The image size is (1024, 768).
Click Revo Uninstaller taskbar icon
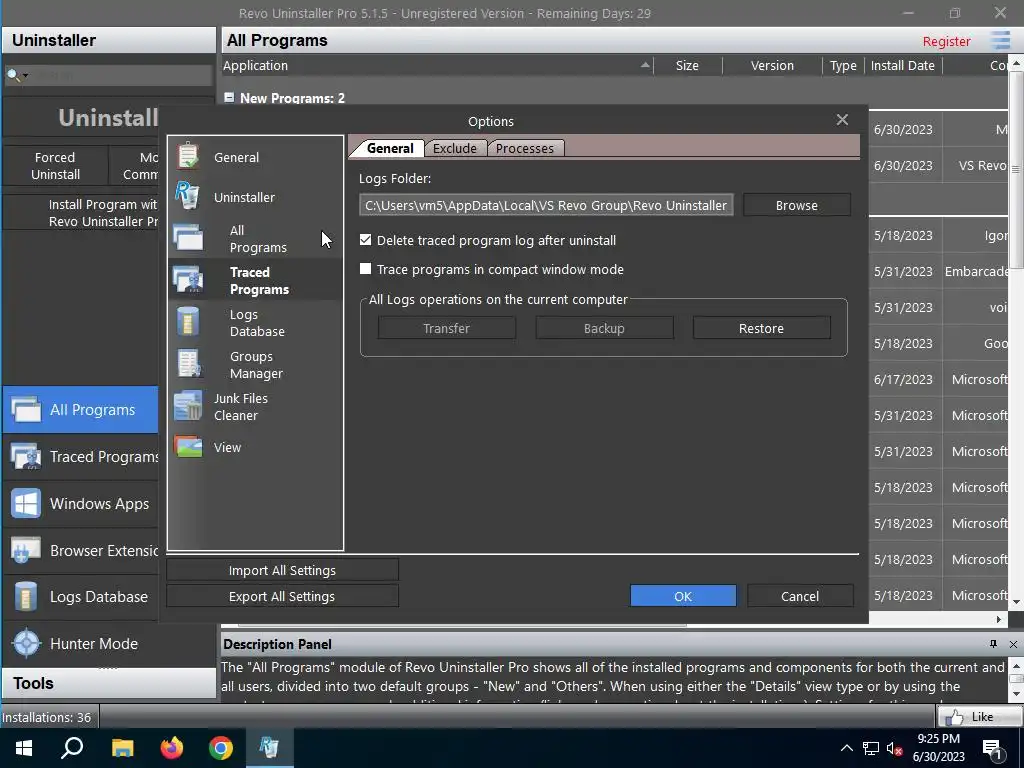tap(269, 748)
